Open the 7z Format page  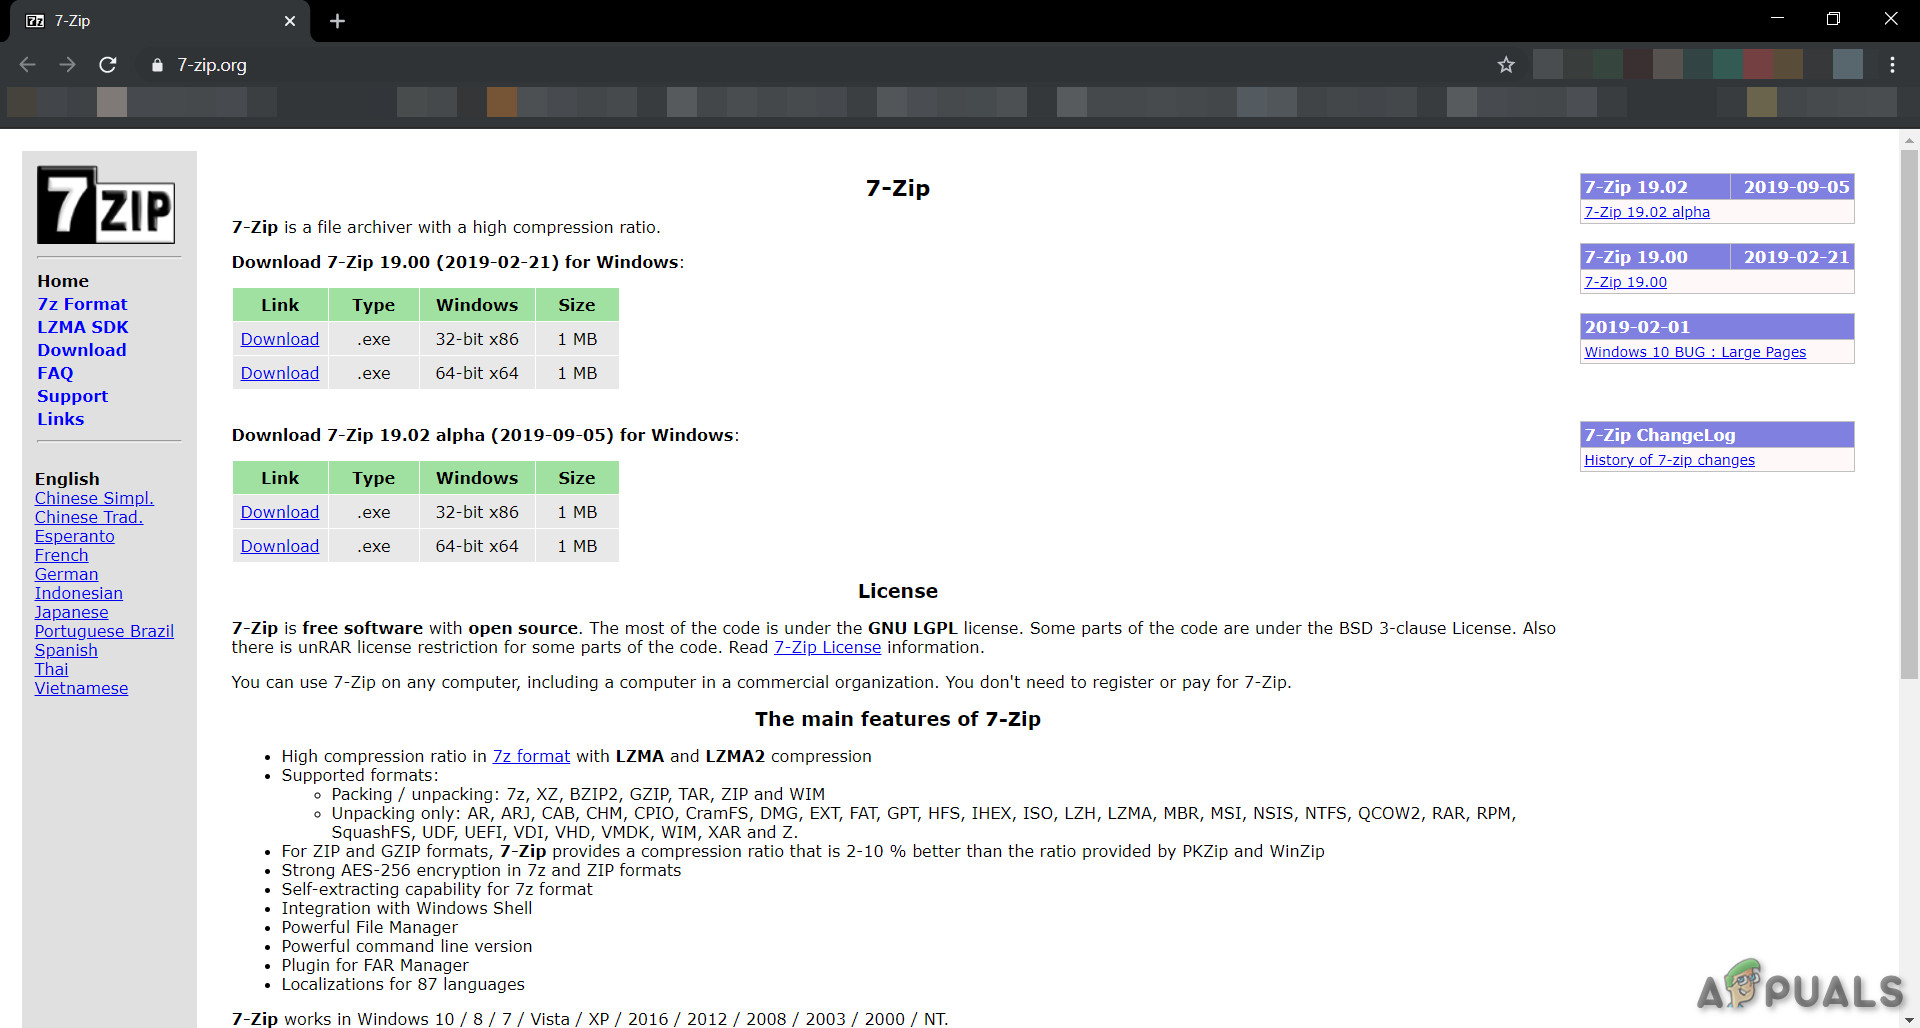point(82,304)
